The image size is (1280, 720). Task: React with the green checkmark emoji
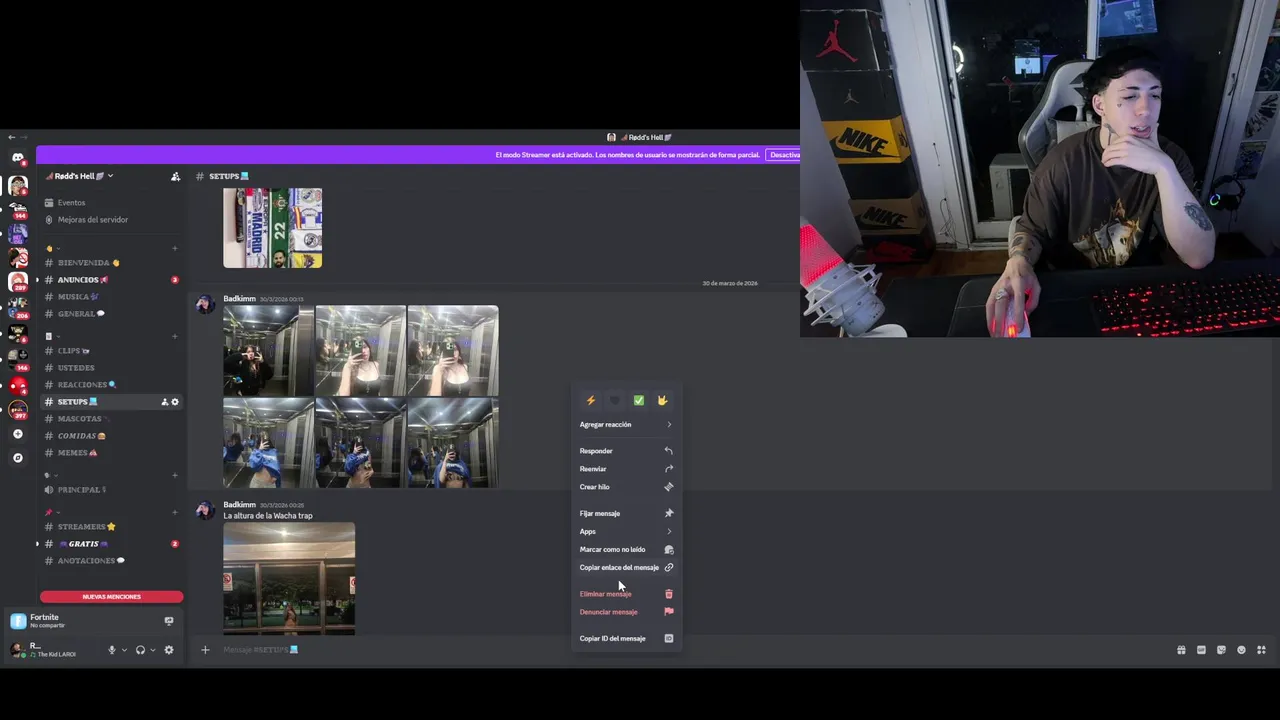[x=638, y=401]
